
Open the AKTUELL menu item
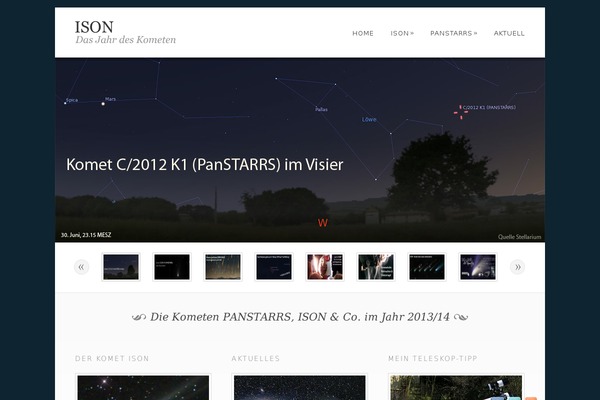(509, 33)
